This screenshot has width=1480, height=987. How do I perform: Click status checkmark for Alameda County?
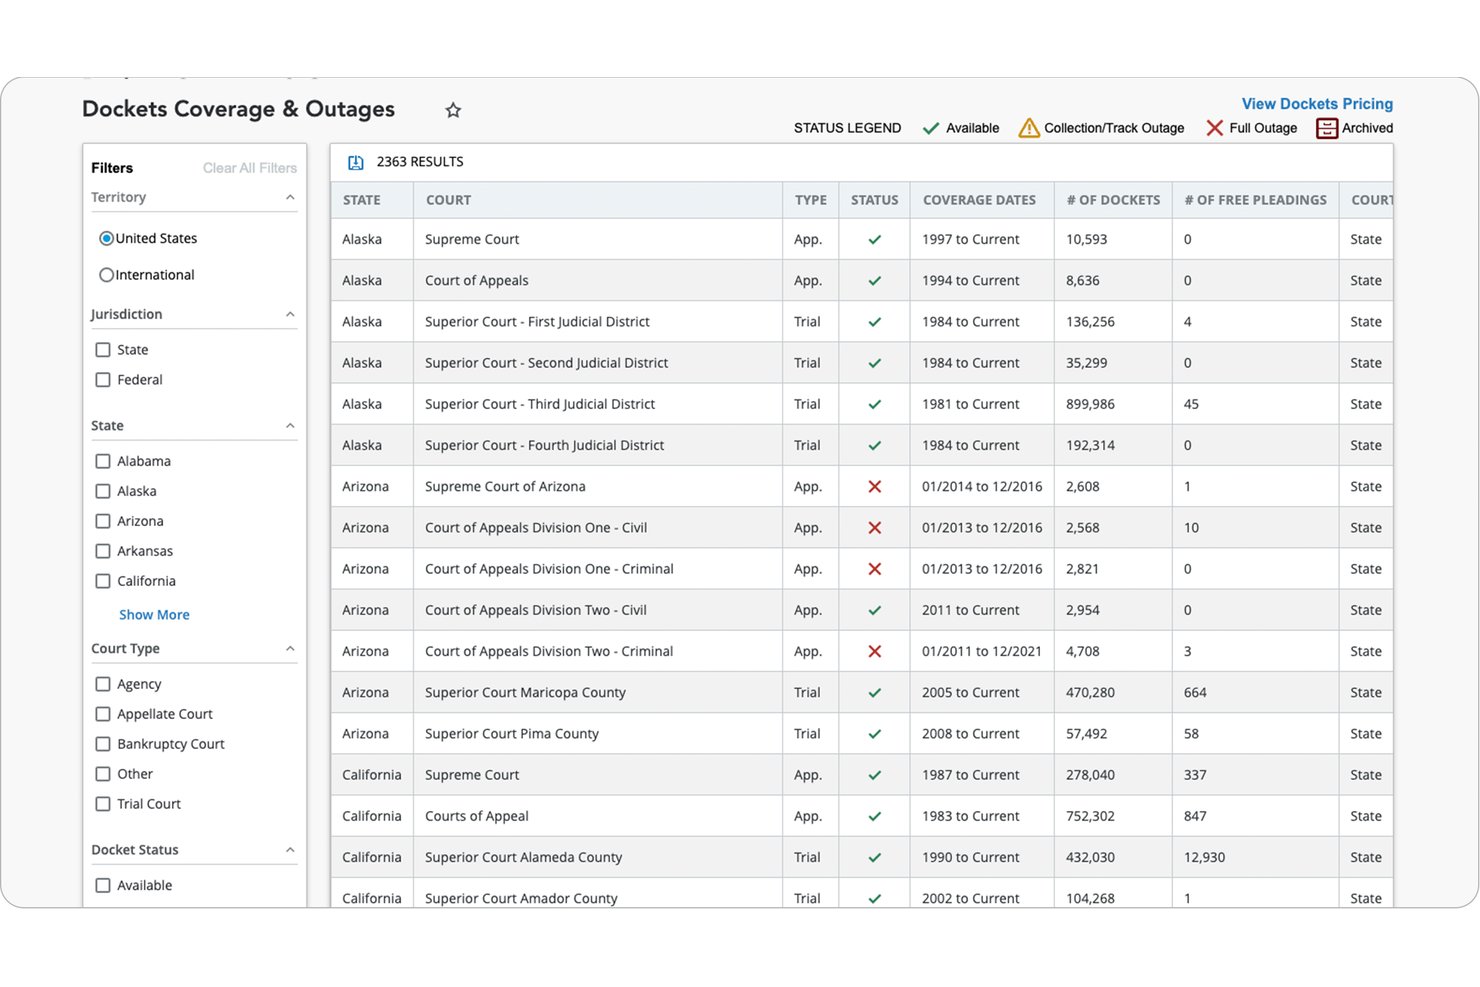(x=874, y=857)
